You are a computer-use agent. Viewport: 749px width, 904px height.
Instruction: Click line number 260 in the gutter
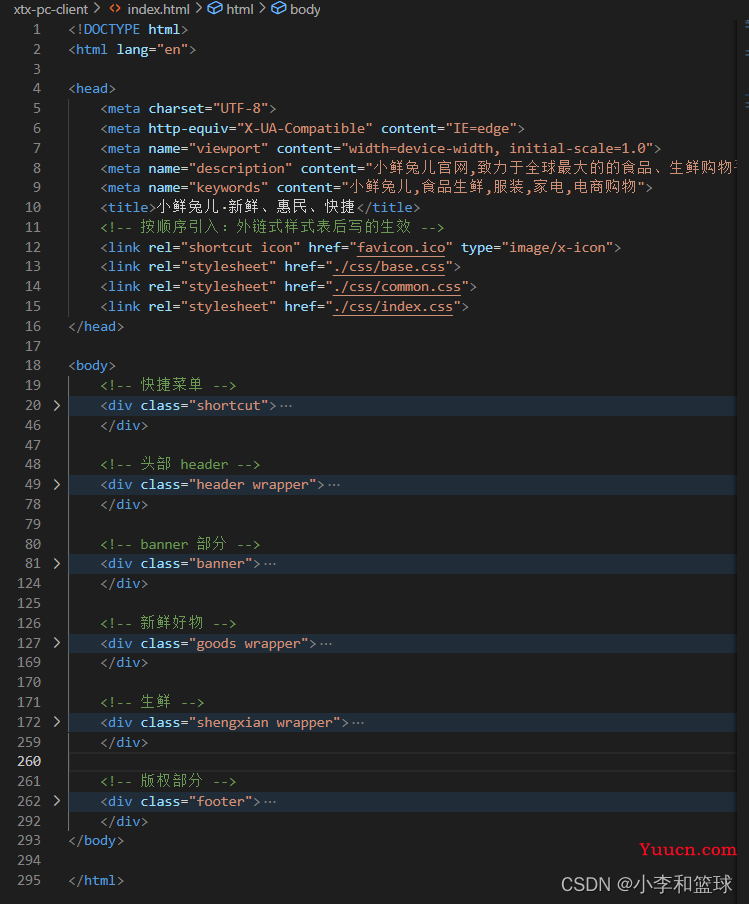click(29, 762)
